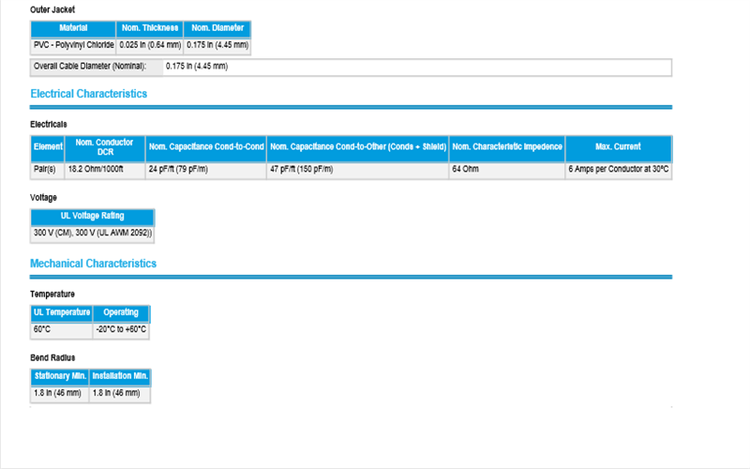Select the Material column header
The image size is (750, 469).
pyautogui.click(x=74, y=29)
